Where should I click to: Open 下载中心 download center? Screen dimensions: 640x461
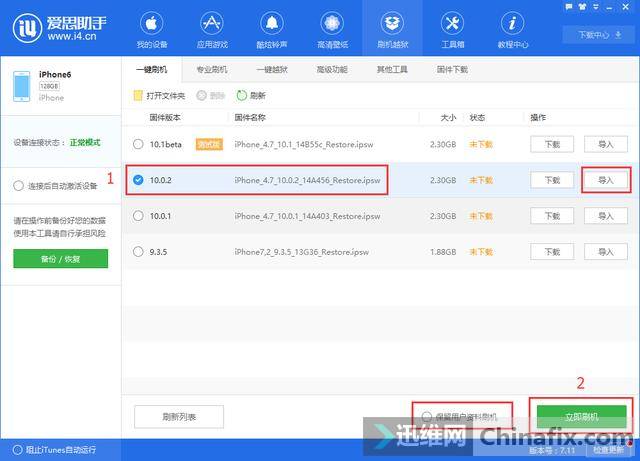coord(600,35)
